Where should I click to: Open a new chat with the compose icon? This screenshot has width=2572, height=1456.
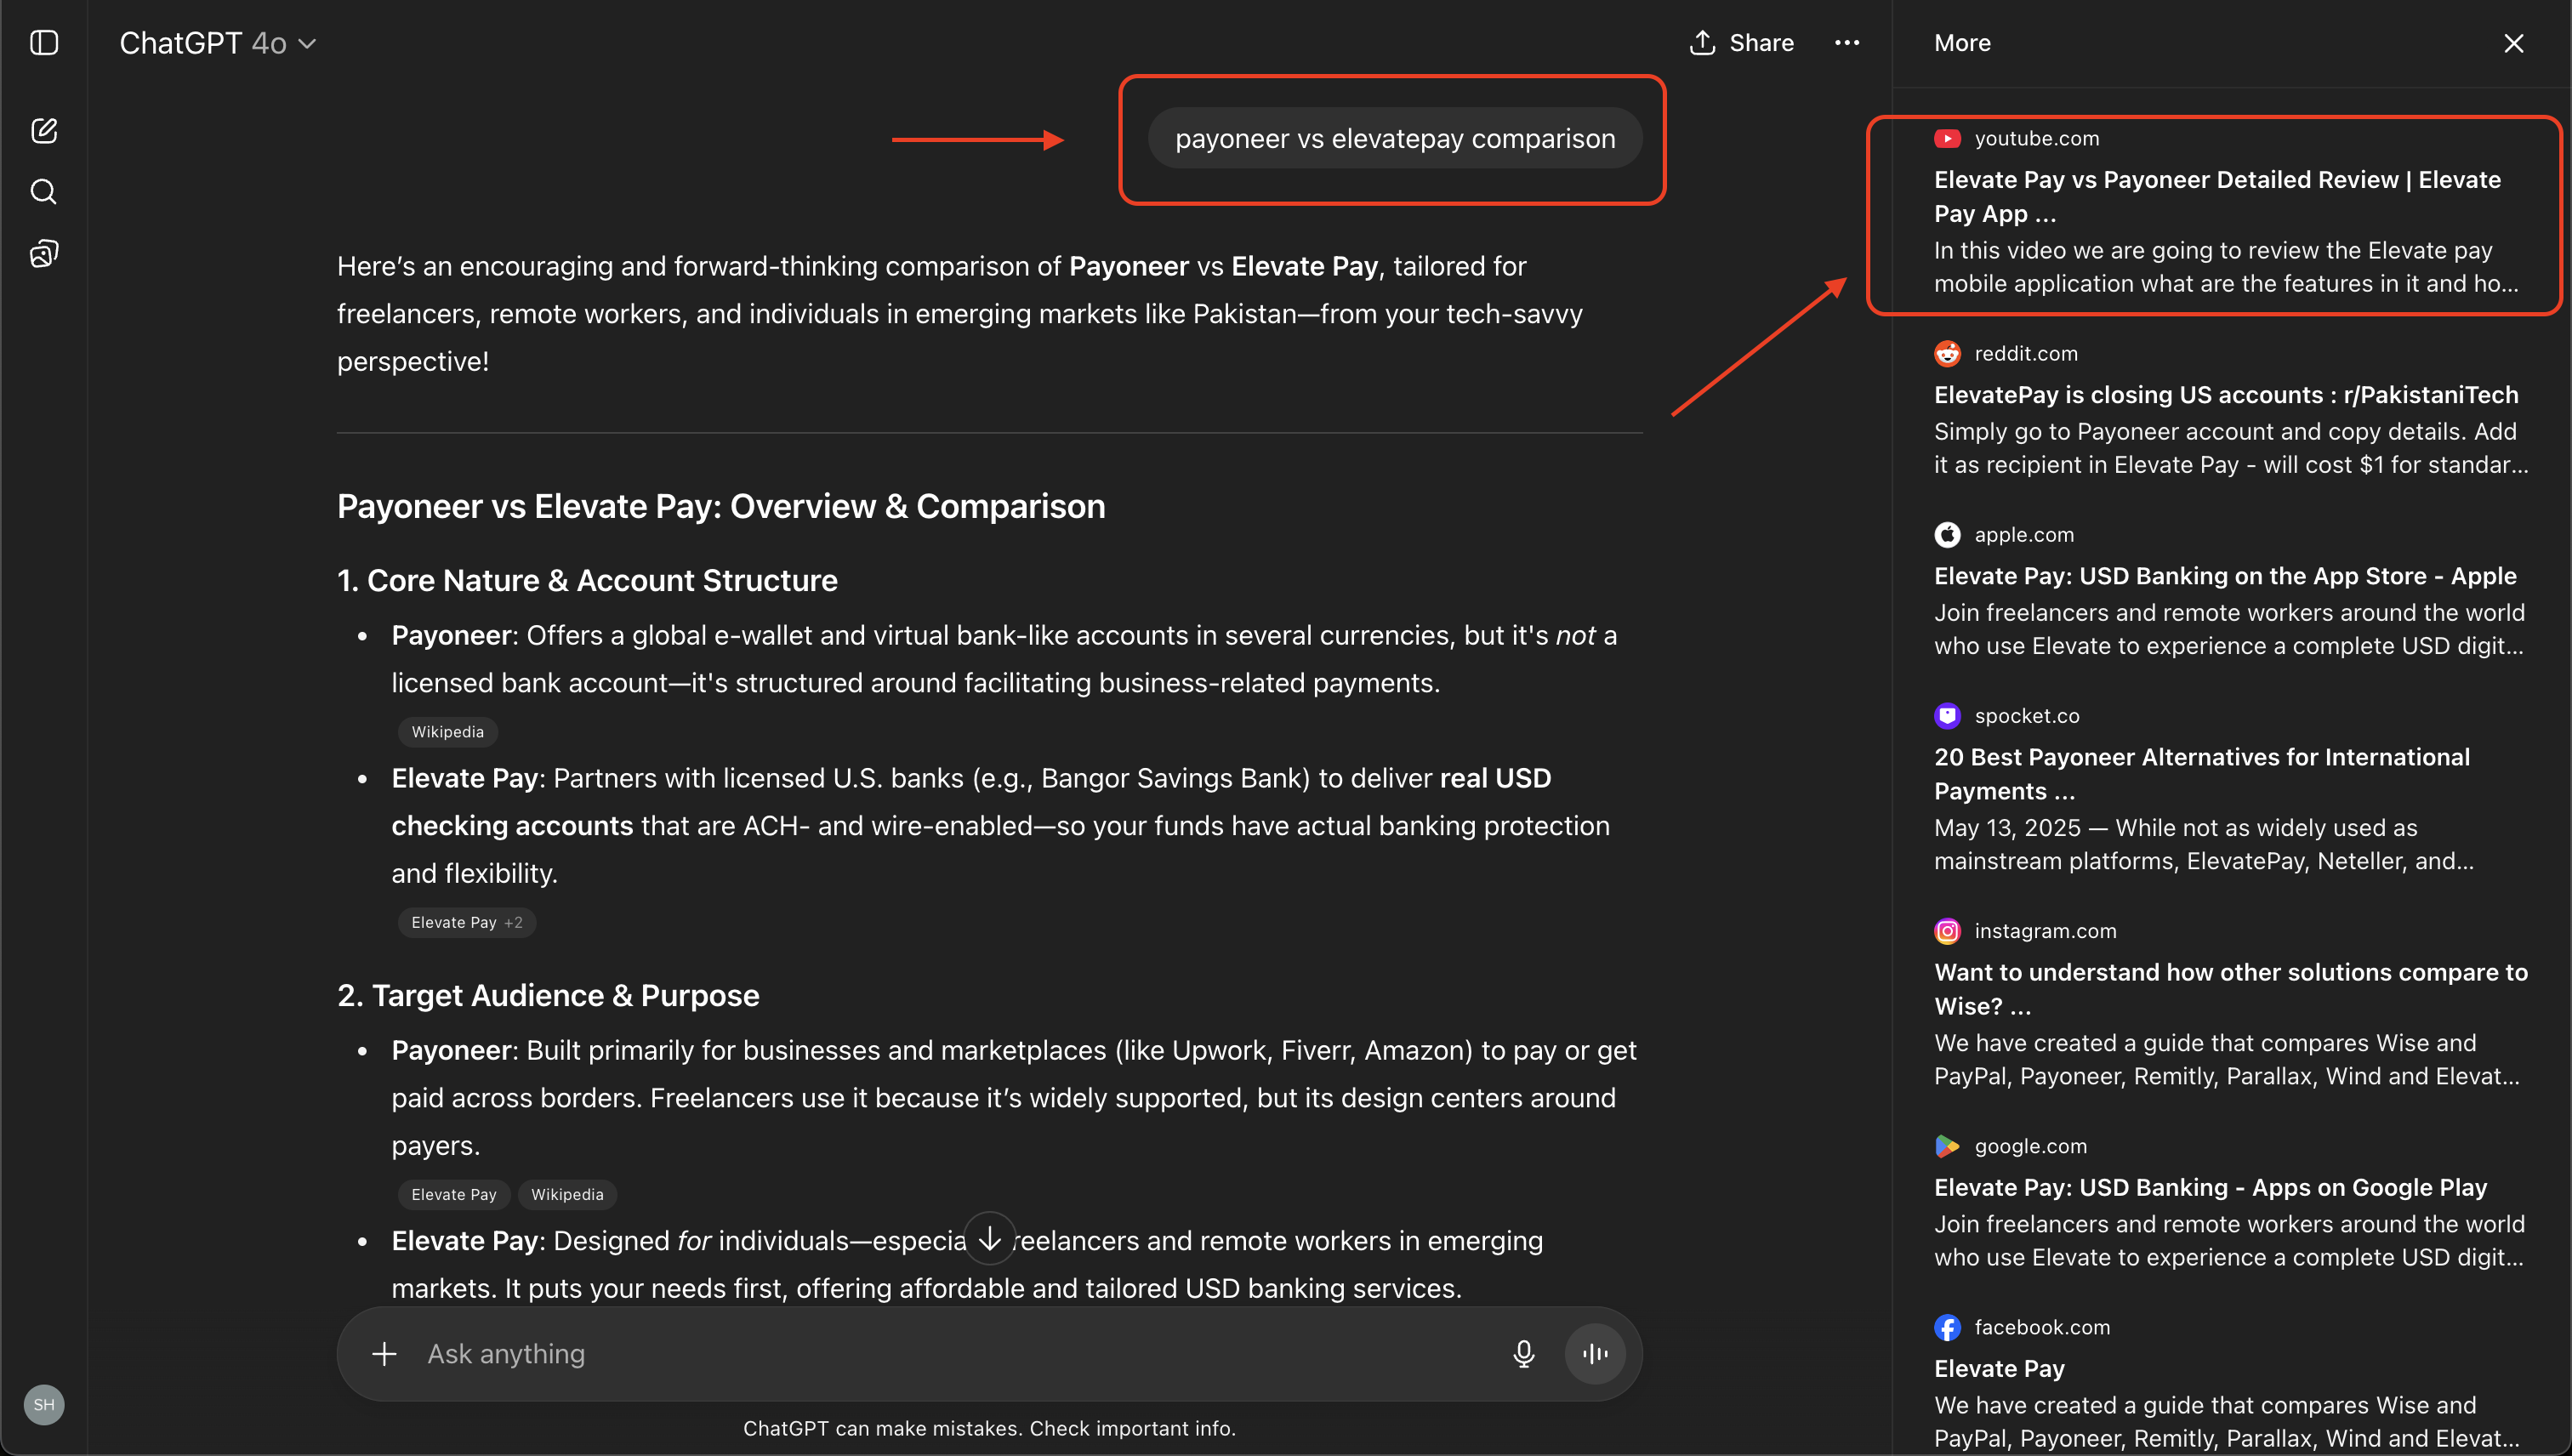pyautogui.click(x=44, y=130)
